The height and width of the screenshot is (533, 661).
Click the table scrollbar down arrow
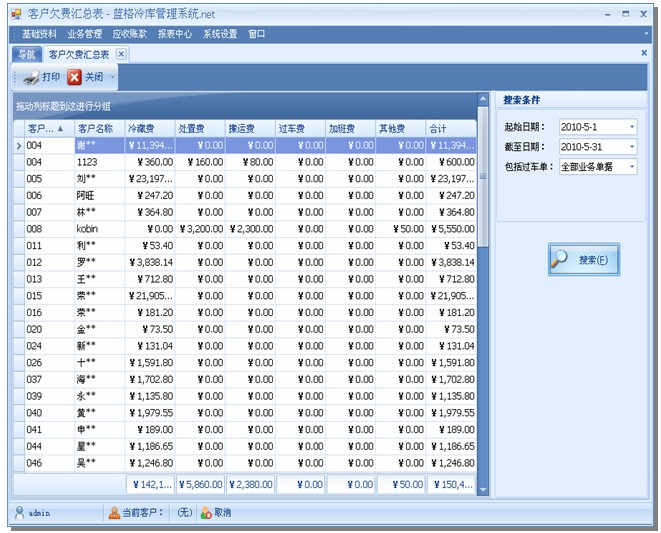483,489
